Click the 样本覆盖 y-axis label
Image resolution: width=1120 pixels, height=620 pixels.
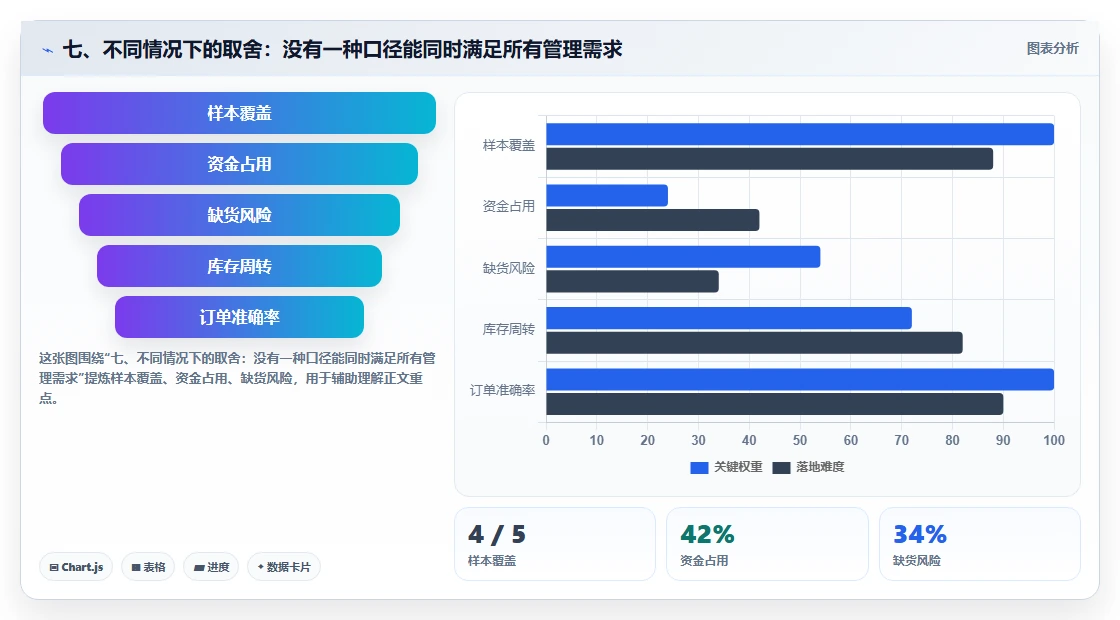click(x=509, y=146)
